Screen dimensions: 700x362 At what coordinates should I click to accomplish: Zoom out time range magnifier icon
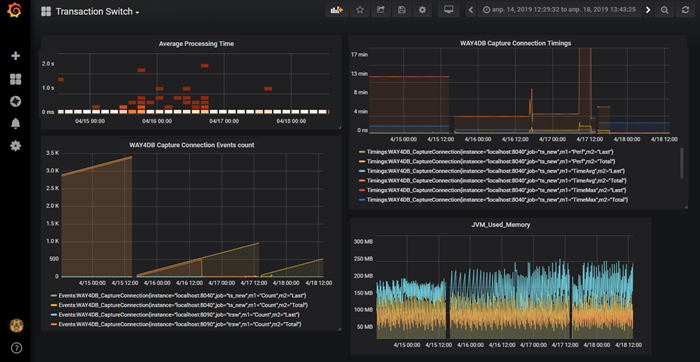tap(664, 10)
